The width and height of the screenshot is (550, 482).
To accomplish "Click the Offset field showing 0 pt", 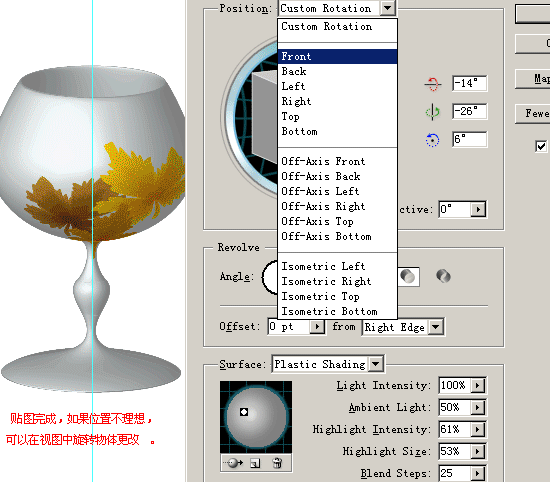I will (289, 327).
